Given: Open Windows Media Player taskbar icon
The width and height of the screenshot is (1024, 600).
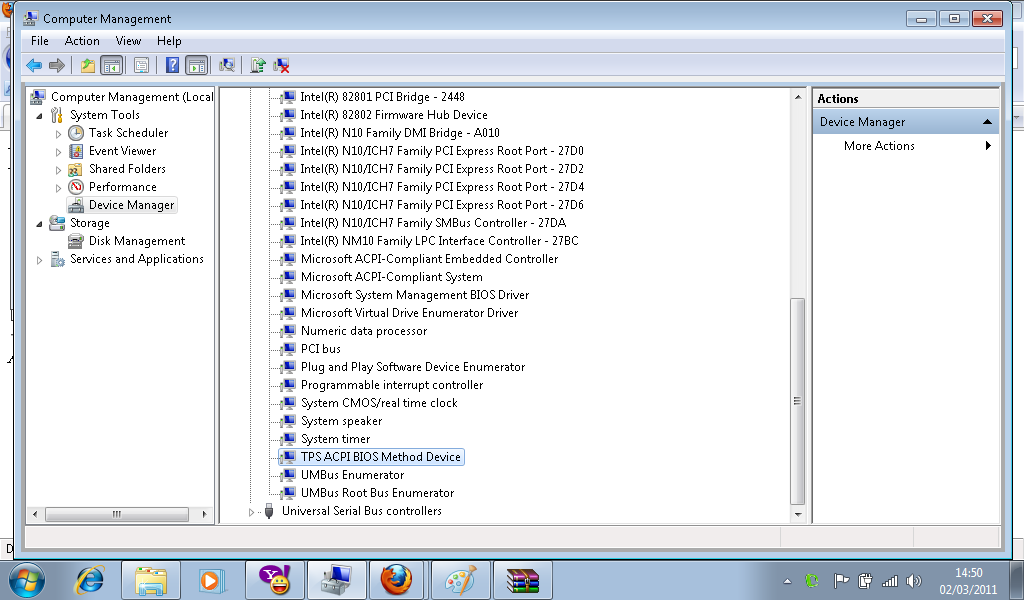Looking at the screenshot, I should 212,580.
